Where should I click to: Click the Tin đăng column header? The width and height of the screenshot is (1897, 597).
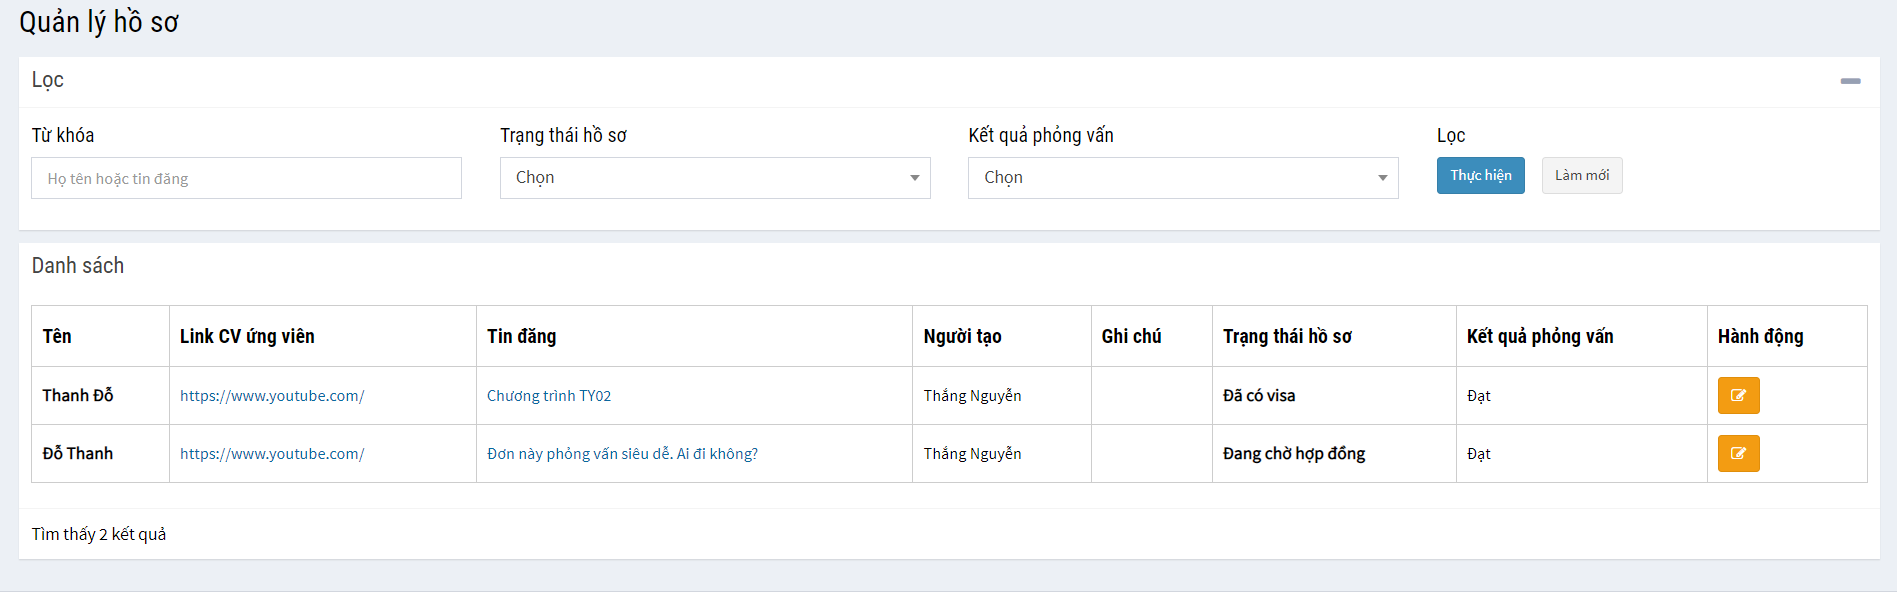pyautogui.click(x=521, y=337)
